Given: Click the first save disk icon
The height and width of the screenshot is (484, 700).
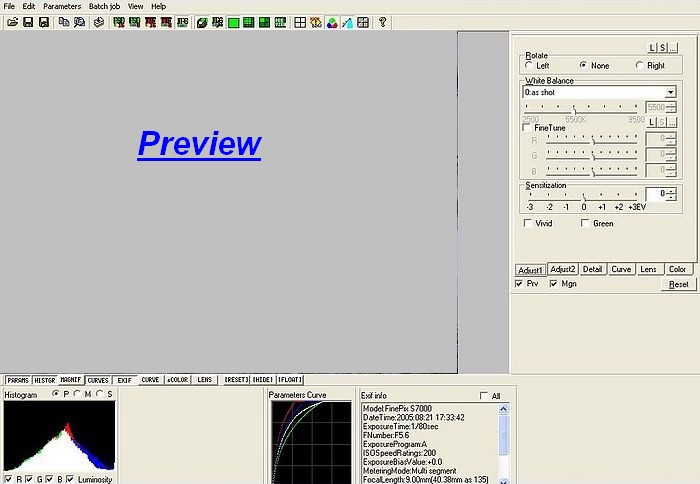Looking at the screenshot, I should pyautogui.click(x=28, y=22).
